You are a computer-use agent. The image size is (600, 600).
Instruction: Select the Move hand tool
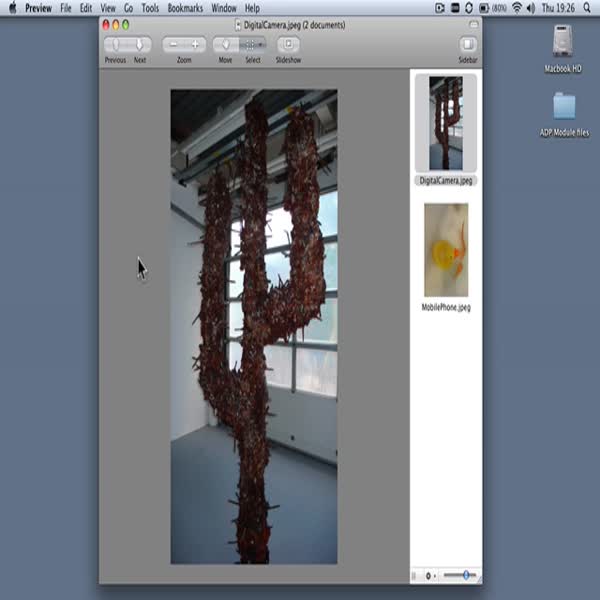(226, 45)
